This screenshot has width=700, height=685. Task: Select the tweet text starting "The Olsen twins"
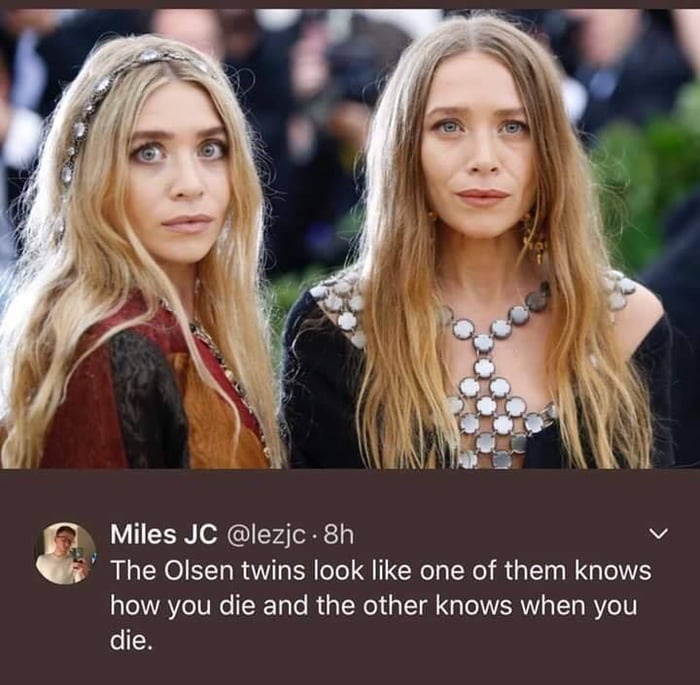pyautogui.click(x=380, y=606)
